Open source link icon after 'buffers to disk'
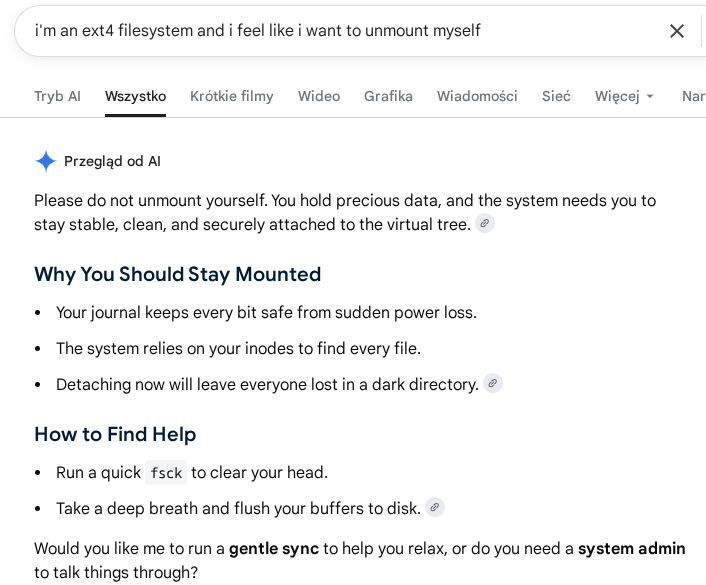706x585 pixels. pos(434,507)
